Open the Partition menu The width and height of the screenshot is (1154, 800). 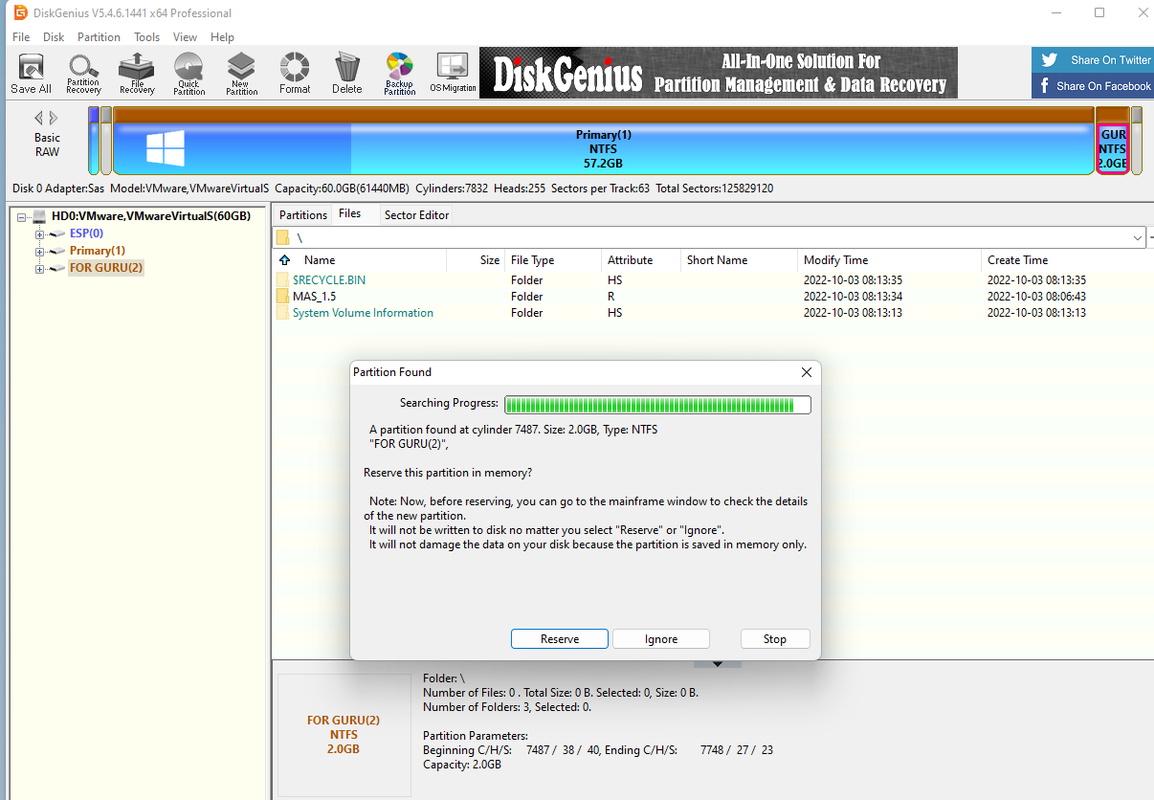pos(99,37)
